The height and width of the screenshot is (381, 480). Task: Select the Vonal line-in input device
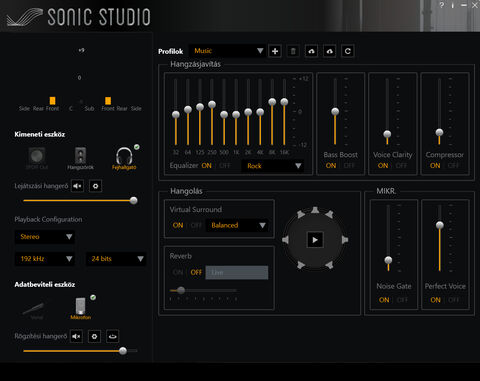[x=33, y=310]
